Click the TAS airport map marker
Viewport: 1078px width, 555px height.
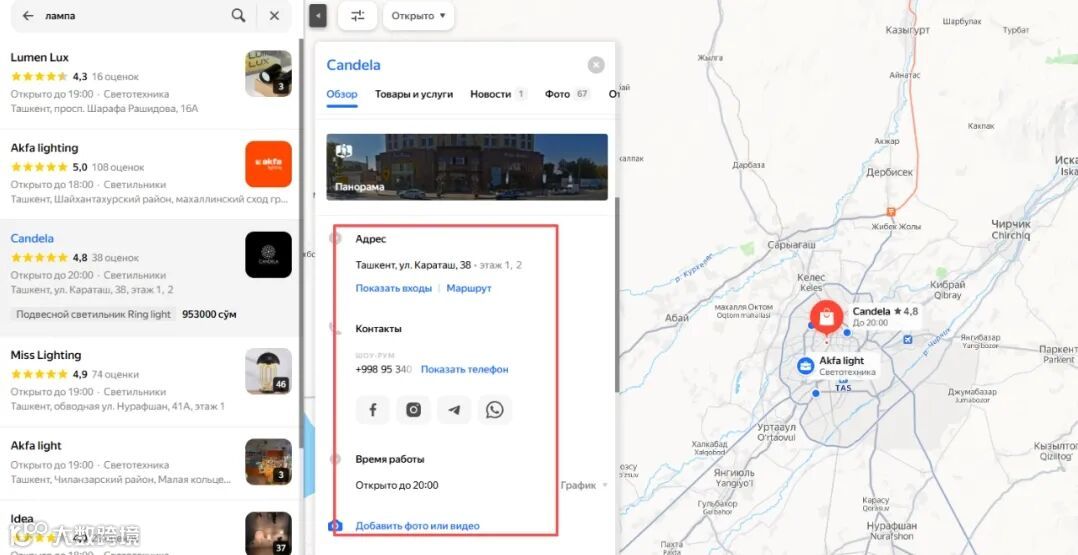[843, 384]
